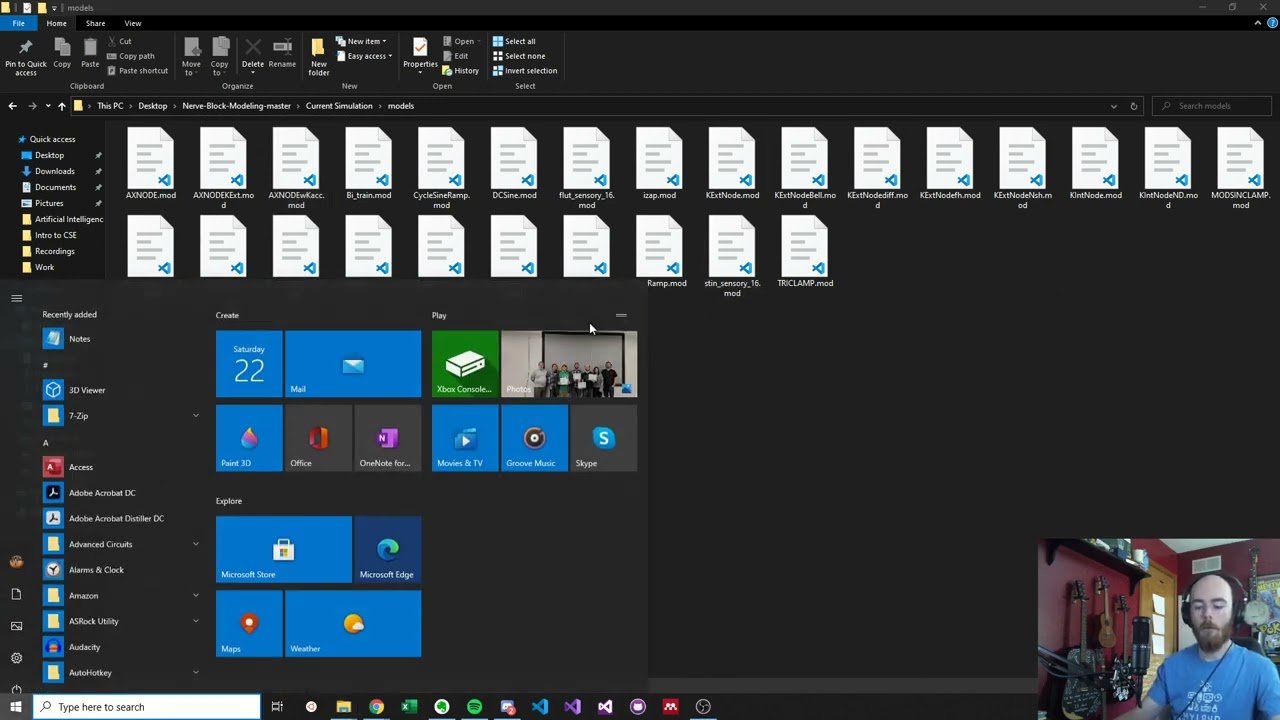The width and height of the screenshot is (1280, 720).
Task: Launch 3D Viewer from app list
Action: [121, 390]
